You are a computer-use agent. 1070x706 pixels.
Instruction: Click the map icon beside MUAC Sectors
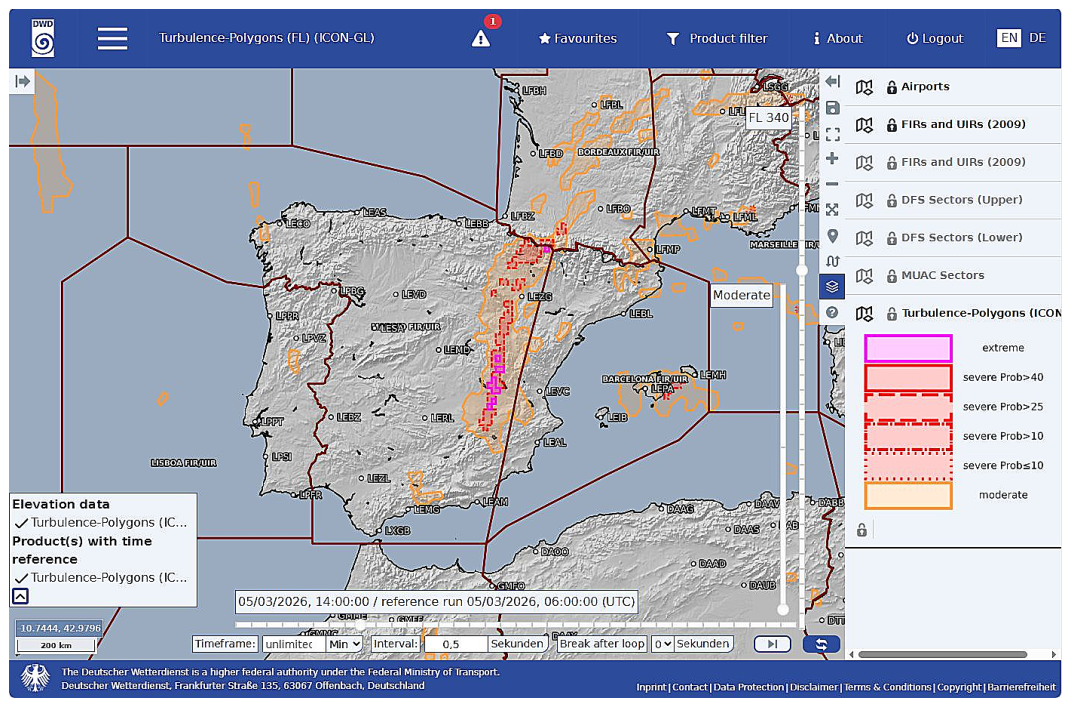click(x=864, y=276)
